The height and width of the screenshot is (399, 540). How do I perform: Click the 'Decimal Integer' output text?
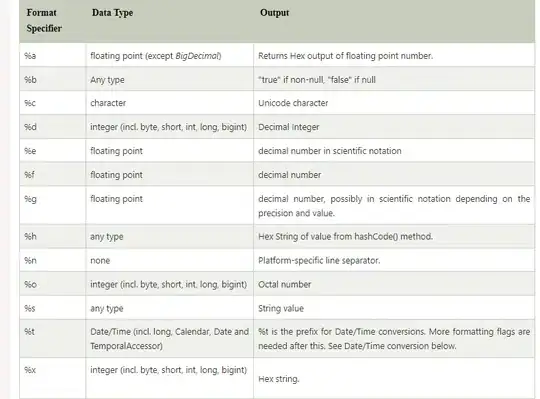point(289,127)
